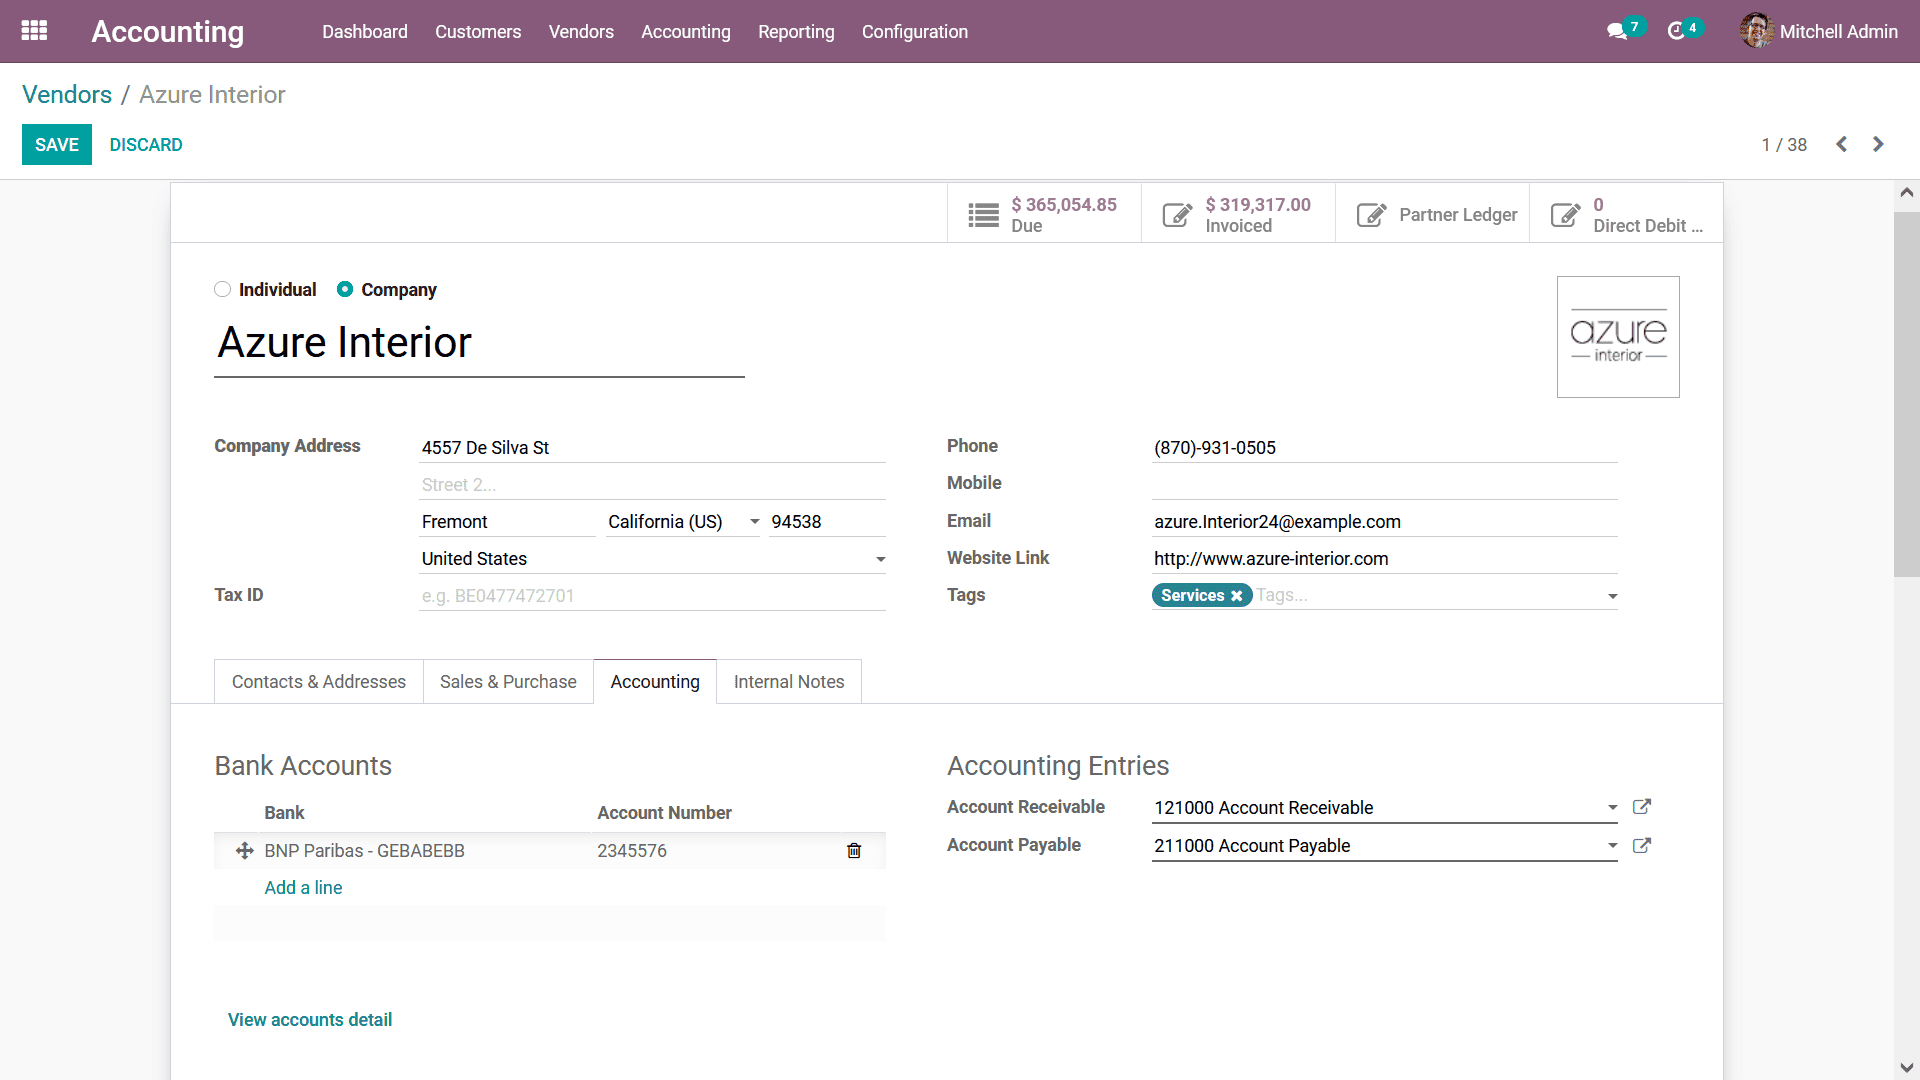Go to previous record arrow

coord(1841,144)
